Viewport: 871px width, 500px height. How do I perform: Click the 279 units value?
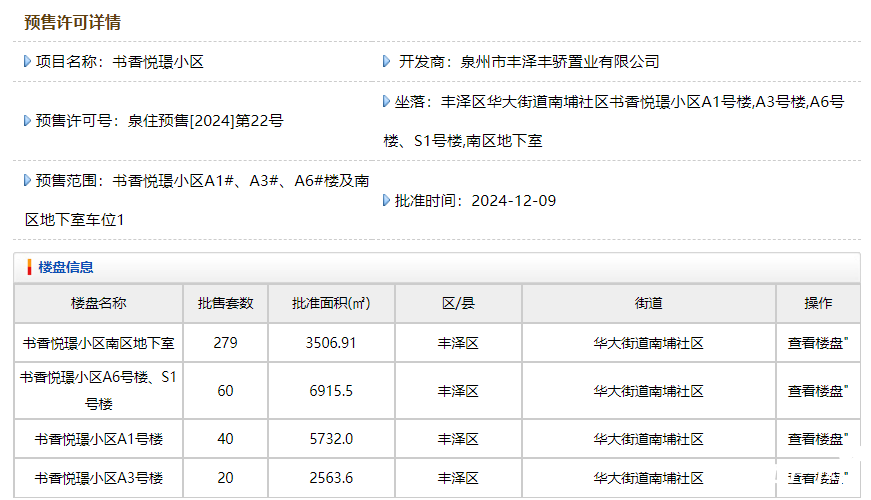(226, 343)
